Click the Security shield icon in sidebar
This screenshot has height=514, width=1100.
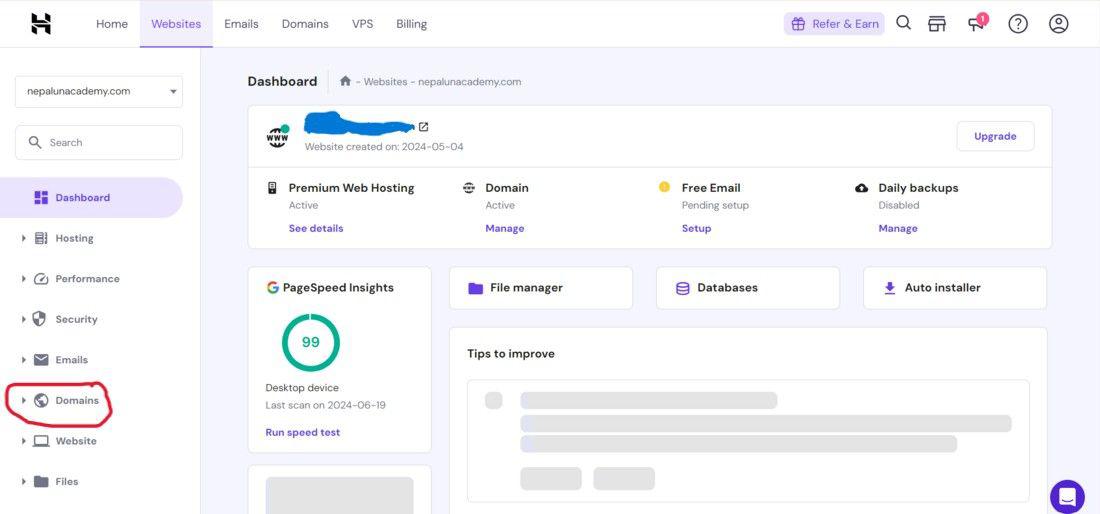coord(39,319)
